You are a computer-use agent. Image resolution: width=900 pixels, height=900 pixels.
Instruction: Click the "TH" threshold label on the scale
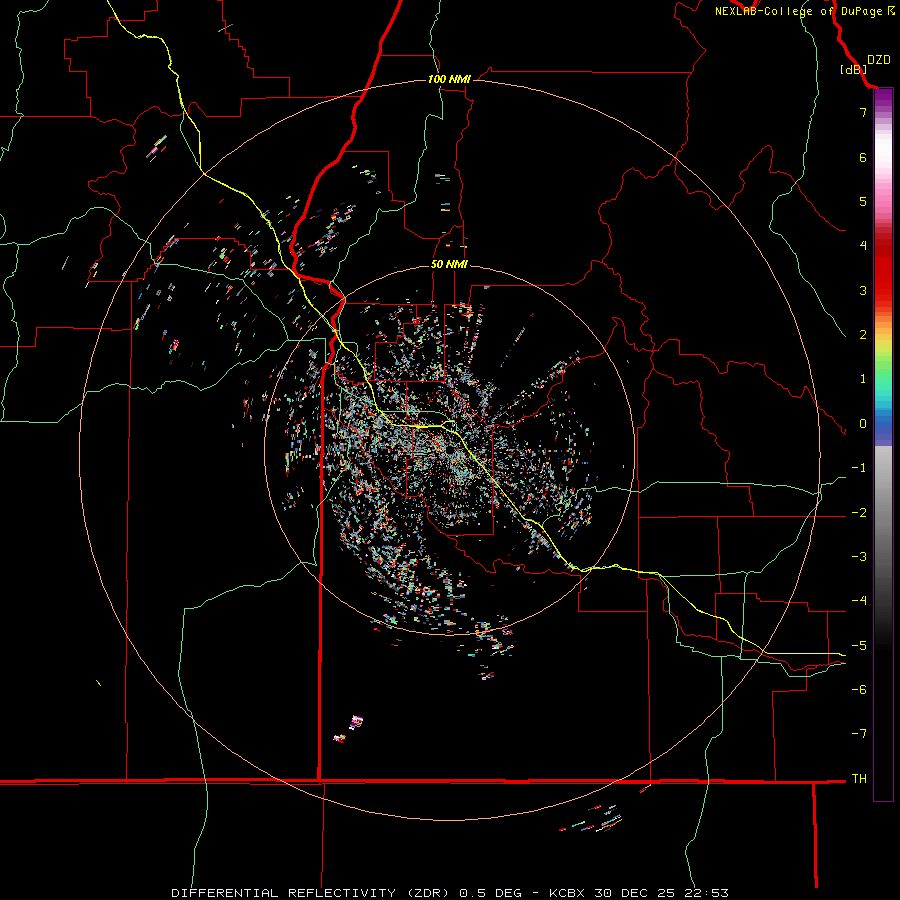pos(859,779)
